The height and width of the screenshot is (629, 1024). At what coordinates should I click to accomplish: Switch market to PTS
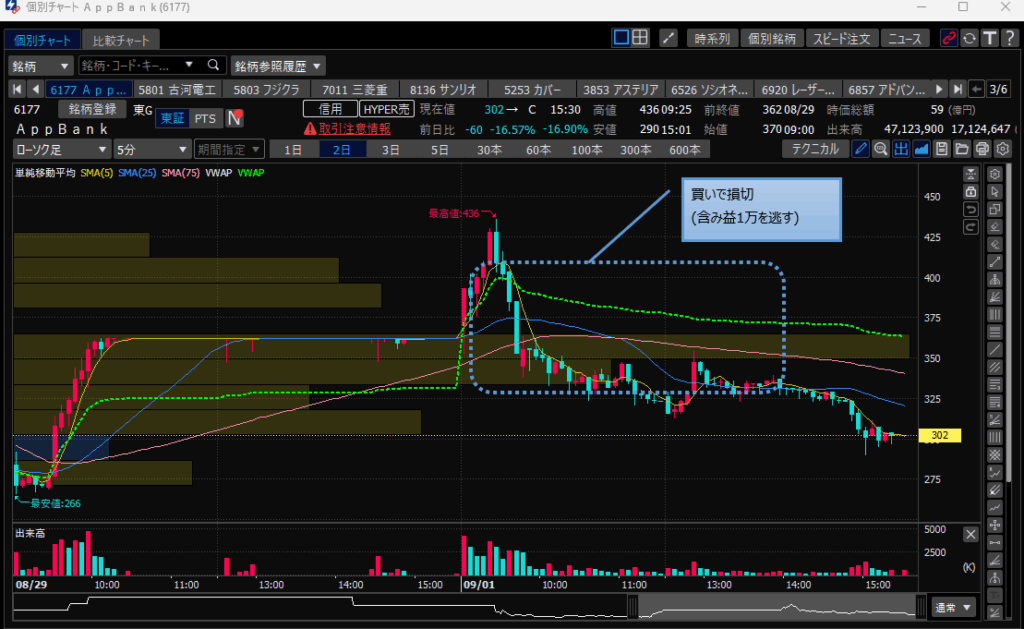click(204, 119)
